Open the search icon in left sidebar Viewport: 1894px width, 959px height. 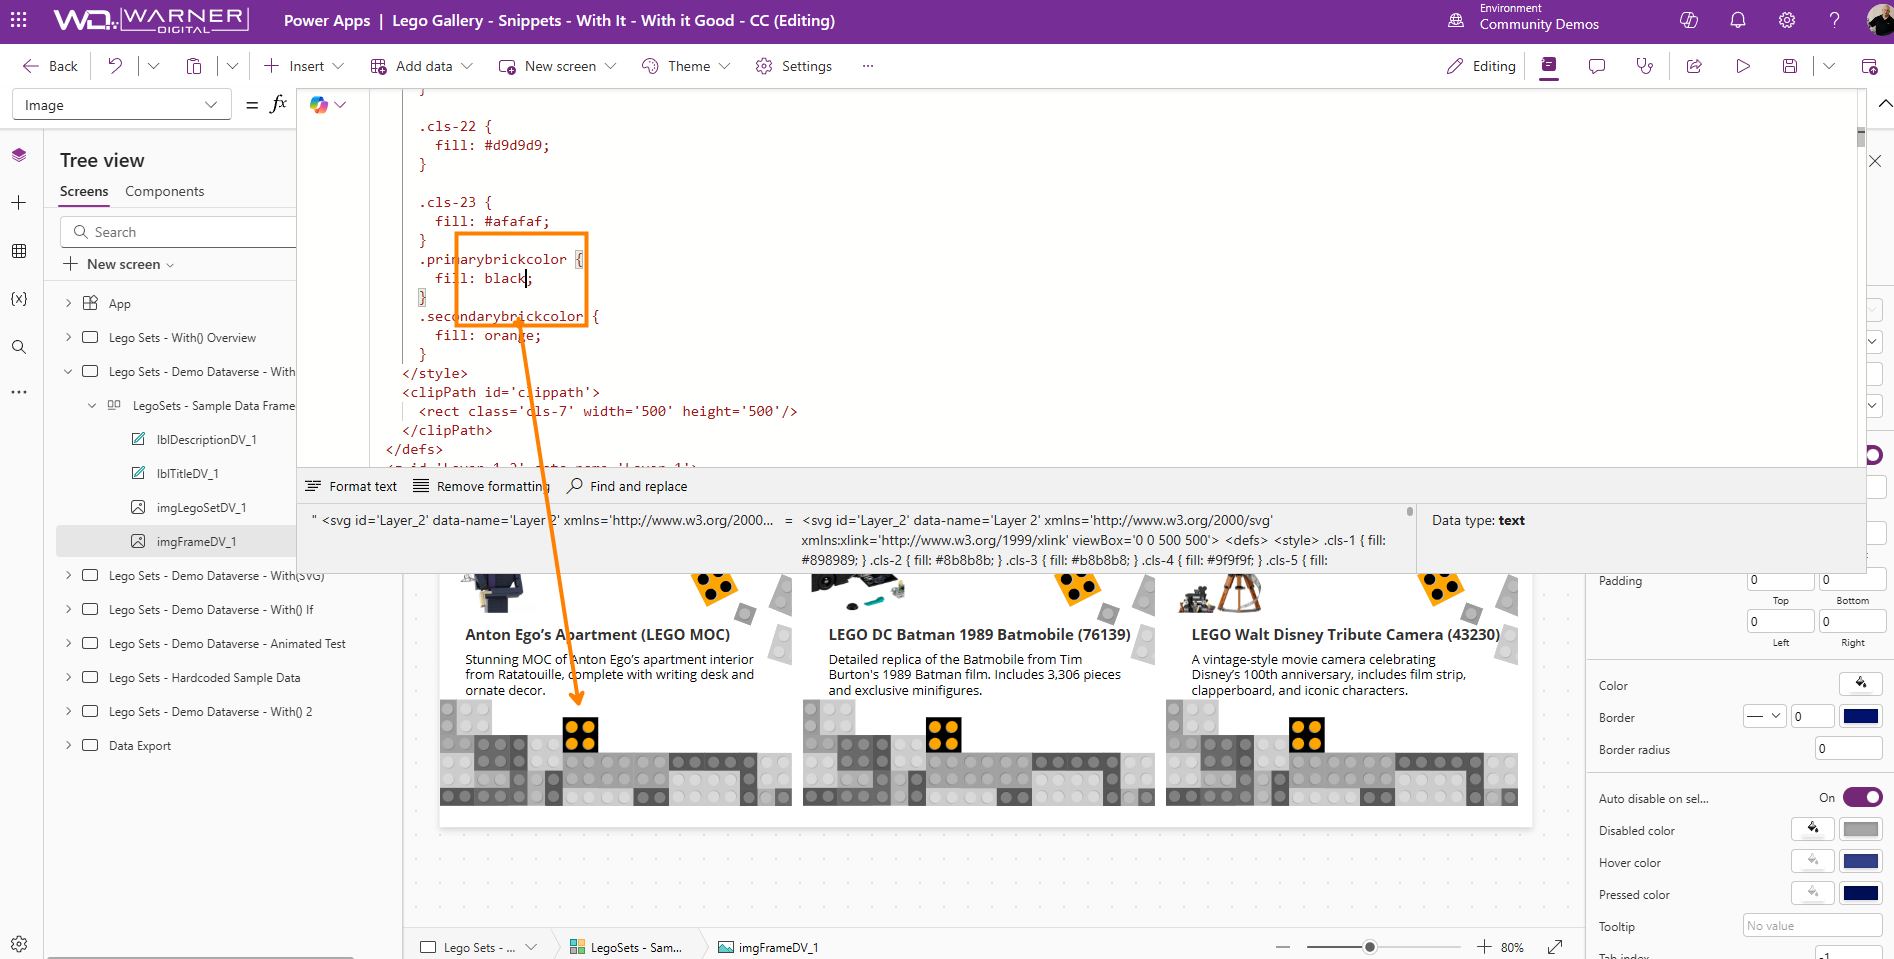[x=19, y=347]
